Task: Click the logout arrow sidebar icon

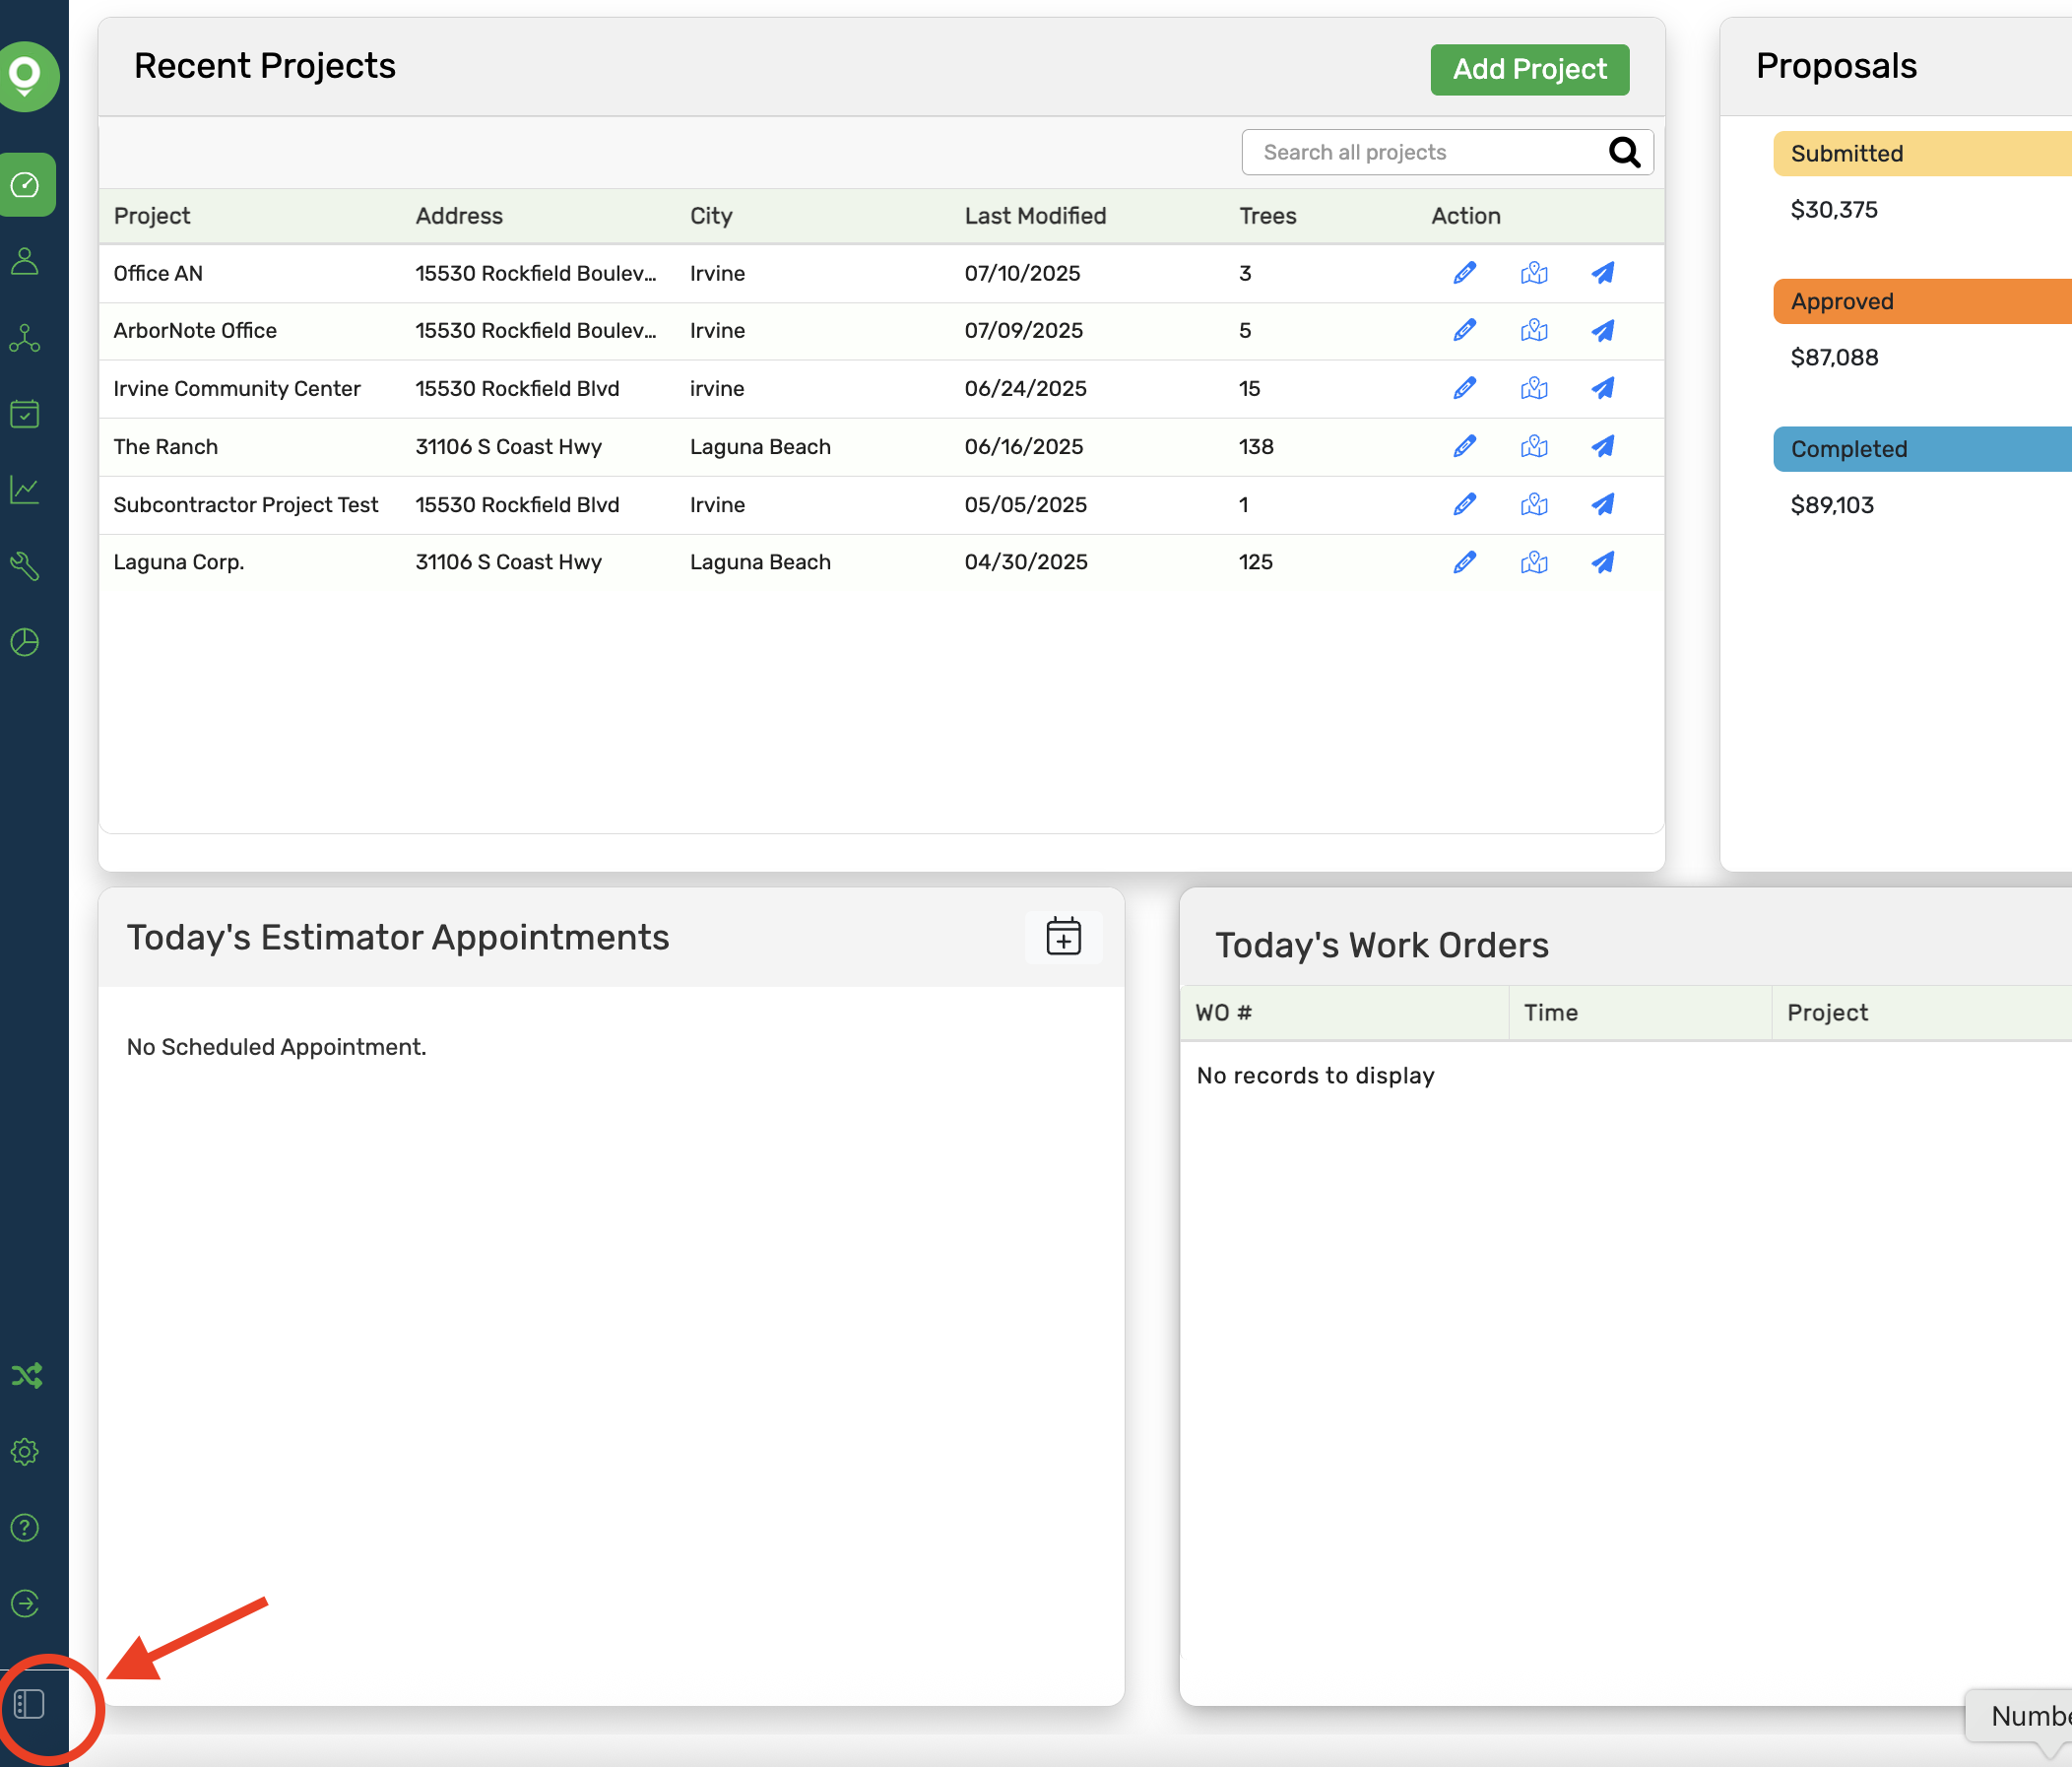Action: pos(25,1604)
